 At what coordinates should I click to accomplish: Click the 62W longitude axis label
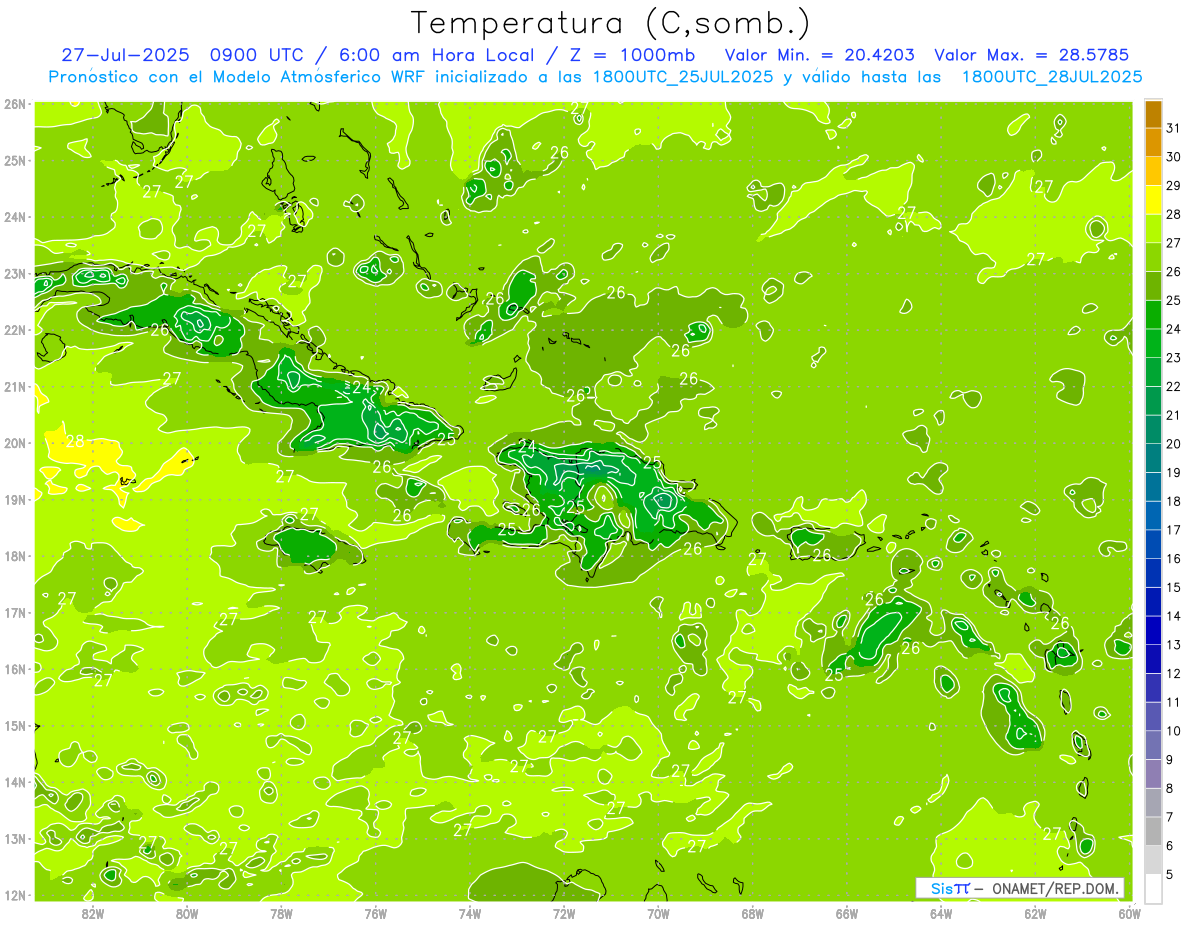[x=1035, y=913]
